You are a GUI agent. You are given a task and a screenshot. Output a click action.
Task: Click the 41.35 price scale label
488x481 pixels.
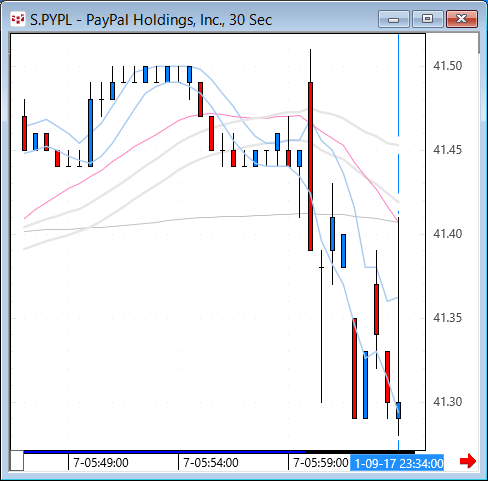tap(448, 318)
